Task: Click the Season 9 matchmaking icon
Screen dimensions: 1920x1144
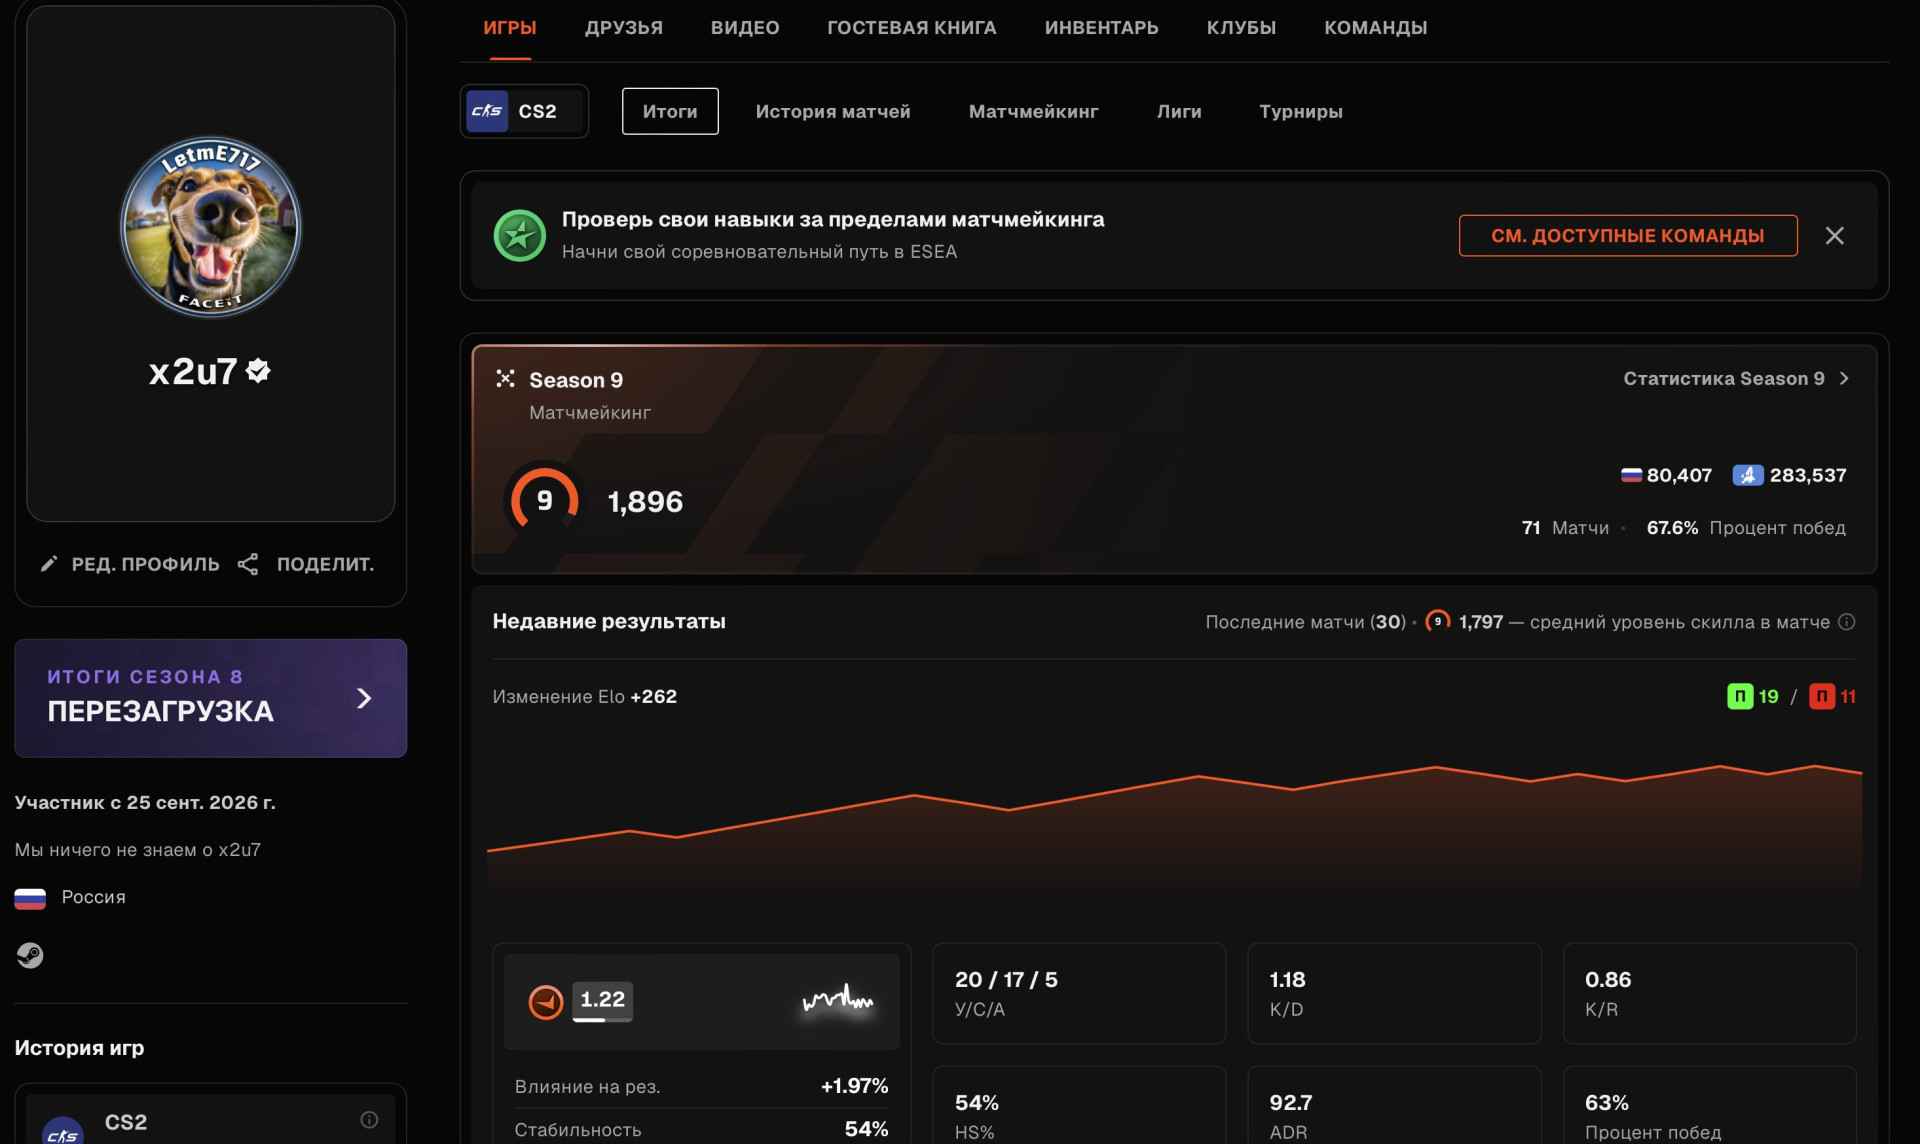Action: click(x=505, y=378)
